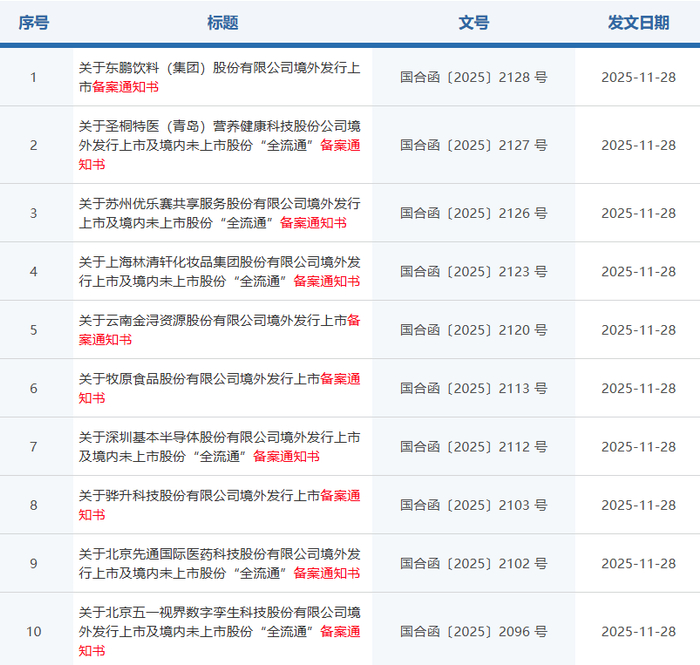Click the 发文日期 column header

[x=638, y=23]
